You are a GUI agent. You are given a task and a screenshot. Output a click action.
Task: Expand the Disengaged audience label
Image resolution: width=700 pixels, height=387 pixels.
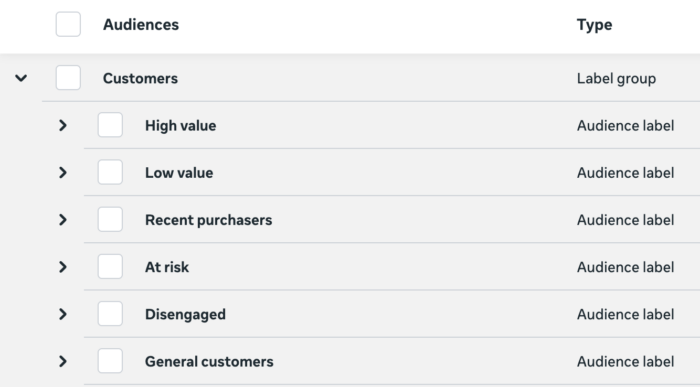pyautogui.click(x=63, y=314)
